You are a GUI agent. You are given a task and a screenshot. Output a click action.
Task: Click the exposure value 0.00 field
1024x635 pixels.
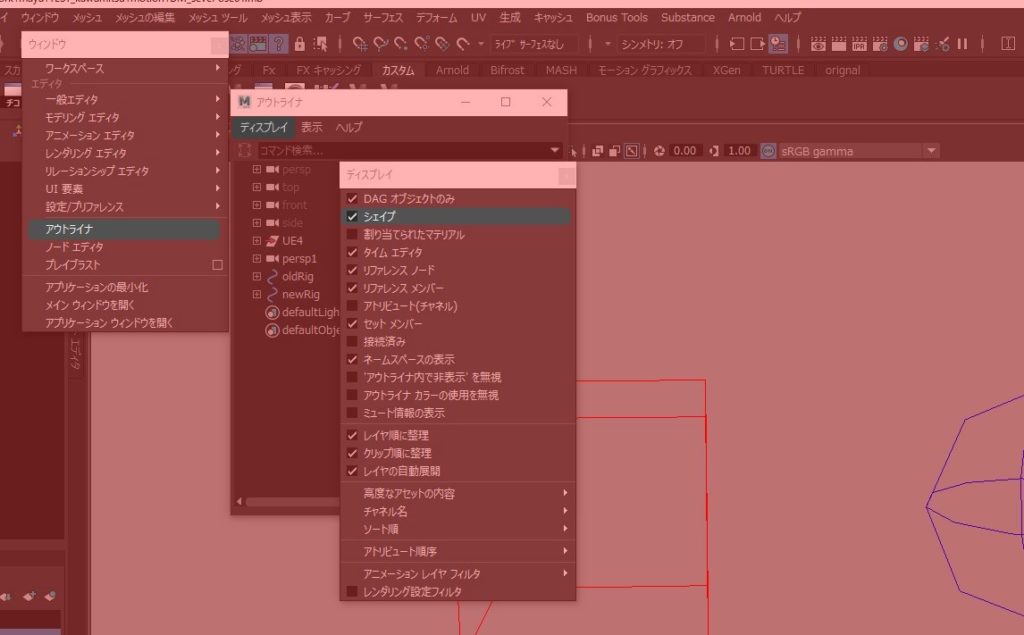tap(684, 151)
